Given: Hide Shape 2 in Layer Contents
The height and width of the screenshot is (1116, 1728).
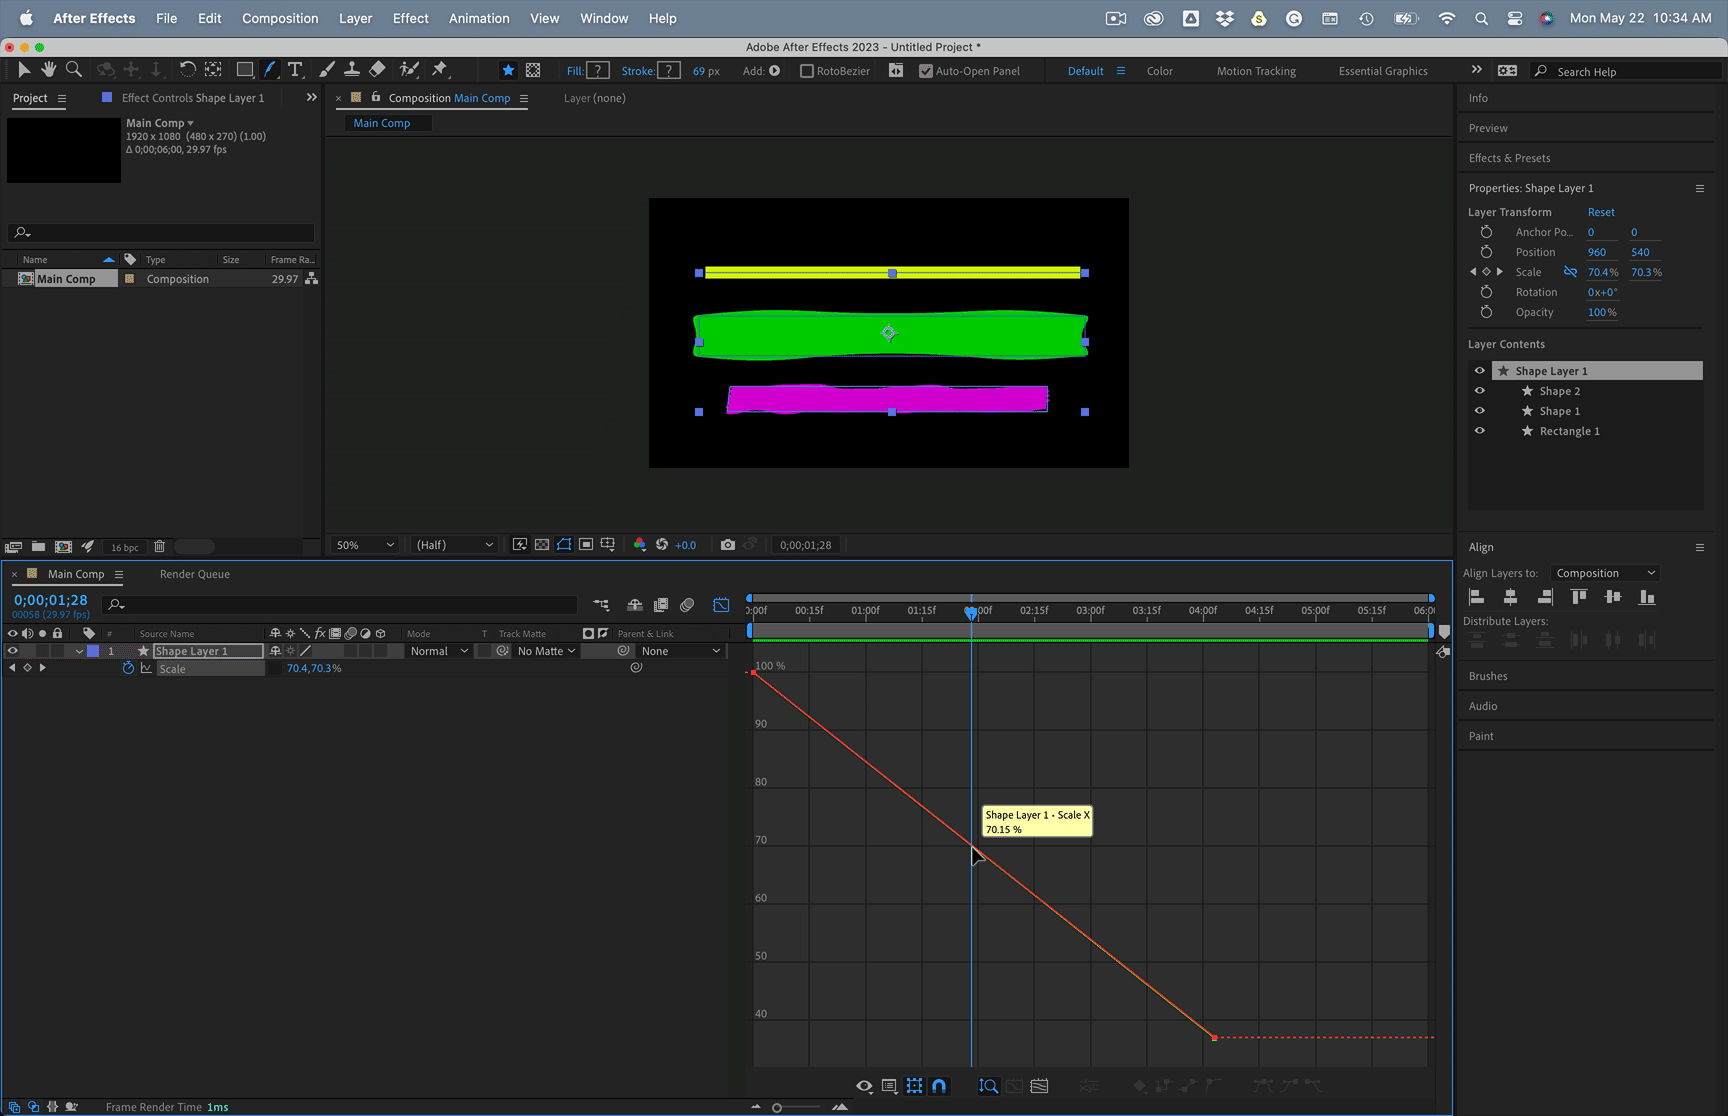Looking at the screenshot, I should (1480, 391).
